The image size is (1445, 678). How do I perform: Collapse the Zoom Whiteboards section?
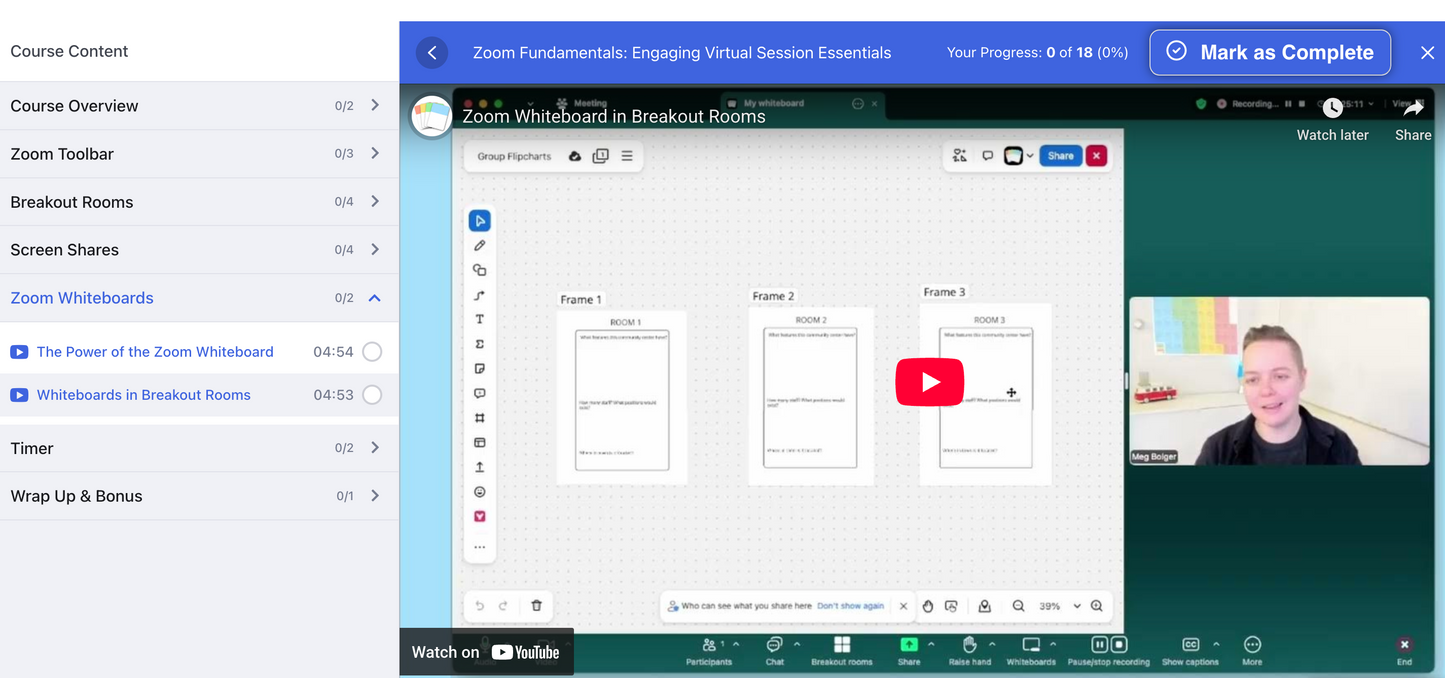point(374,297)
